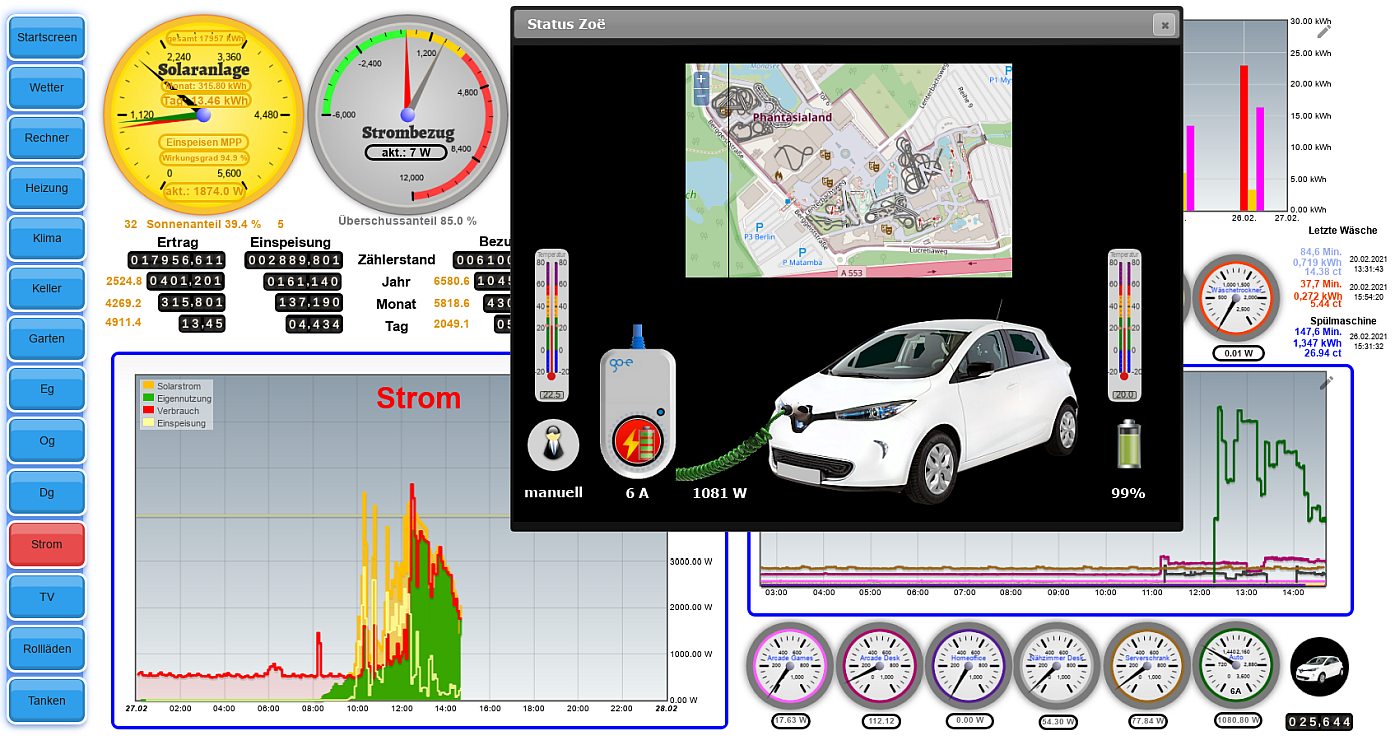The image size is (1400, 745).
Task: Click the yellow Solaranlage gauge
Action: pyautogui.click(x=204, y=114)
